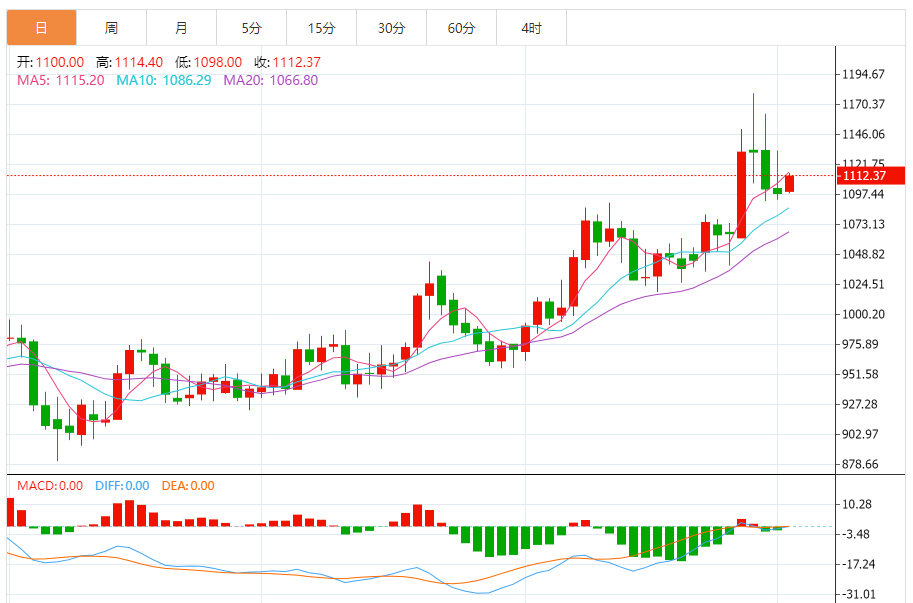This screenshot has height=603, width=913.
Task: Click the tall red breakout candle near 1146
Action: pyautogui.click(x=741, y=194)
